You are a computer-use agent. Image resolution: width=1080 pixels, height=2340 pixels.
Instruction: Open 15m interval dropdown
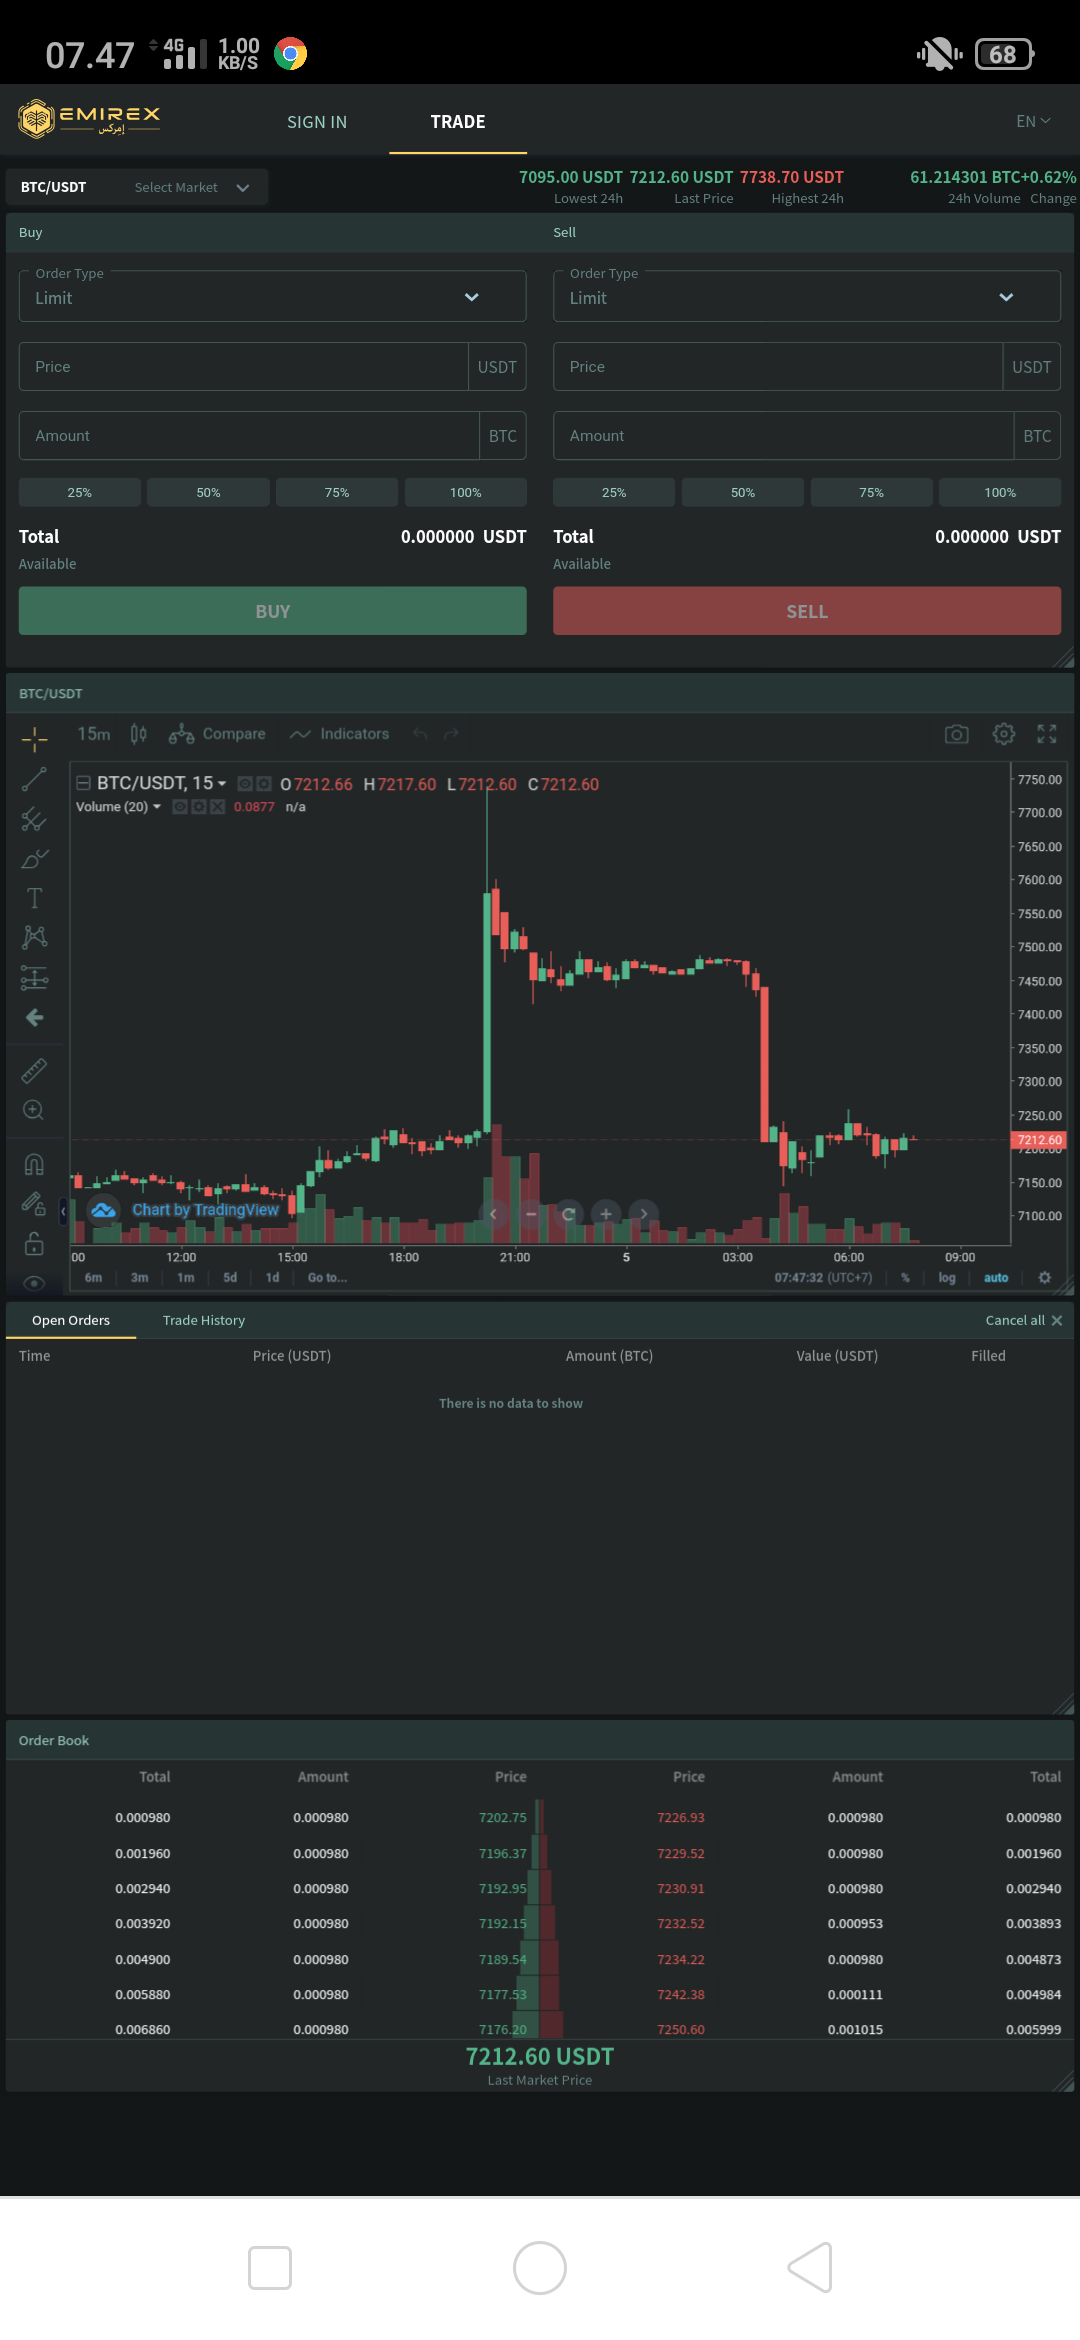click(x=94, y=734)
